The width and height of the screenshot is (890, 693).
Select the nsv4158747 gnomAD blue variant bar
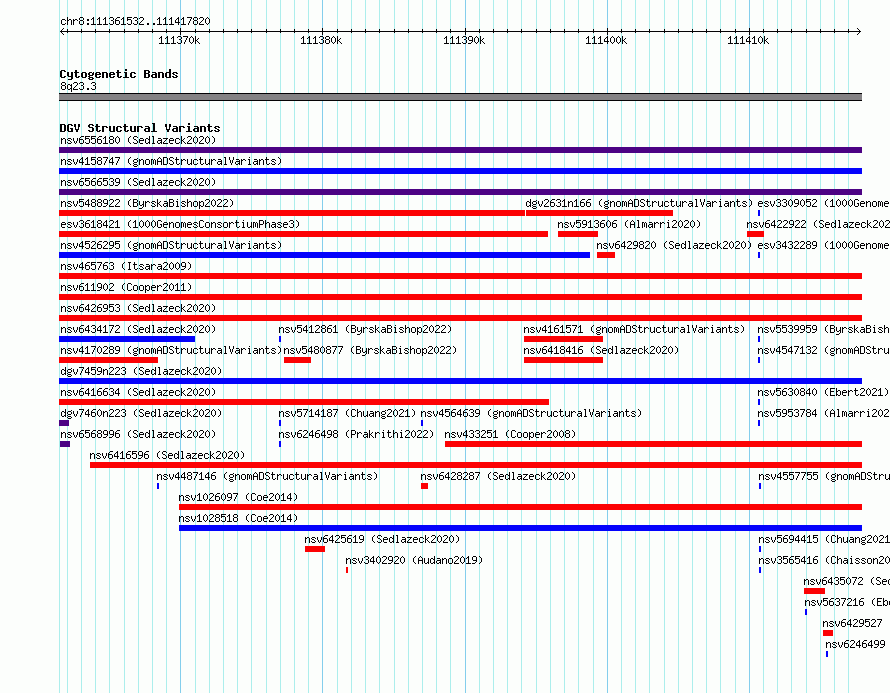tap(460, 171)
